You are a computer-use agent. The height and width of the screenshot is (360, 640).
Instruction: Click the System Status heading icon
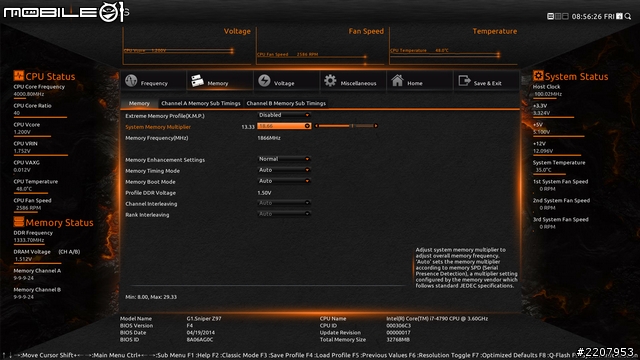(538, 76)
